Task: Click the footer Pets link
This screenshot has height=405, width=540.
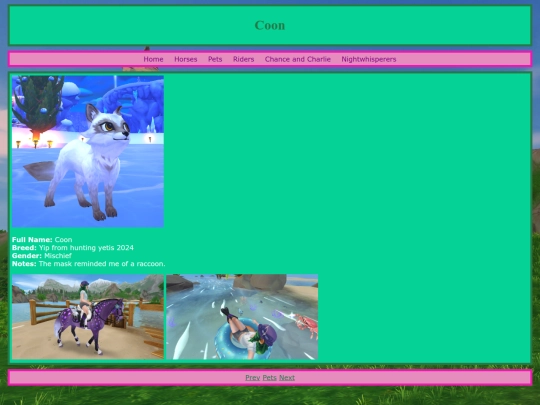Action: coord(269,377)
